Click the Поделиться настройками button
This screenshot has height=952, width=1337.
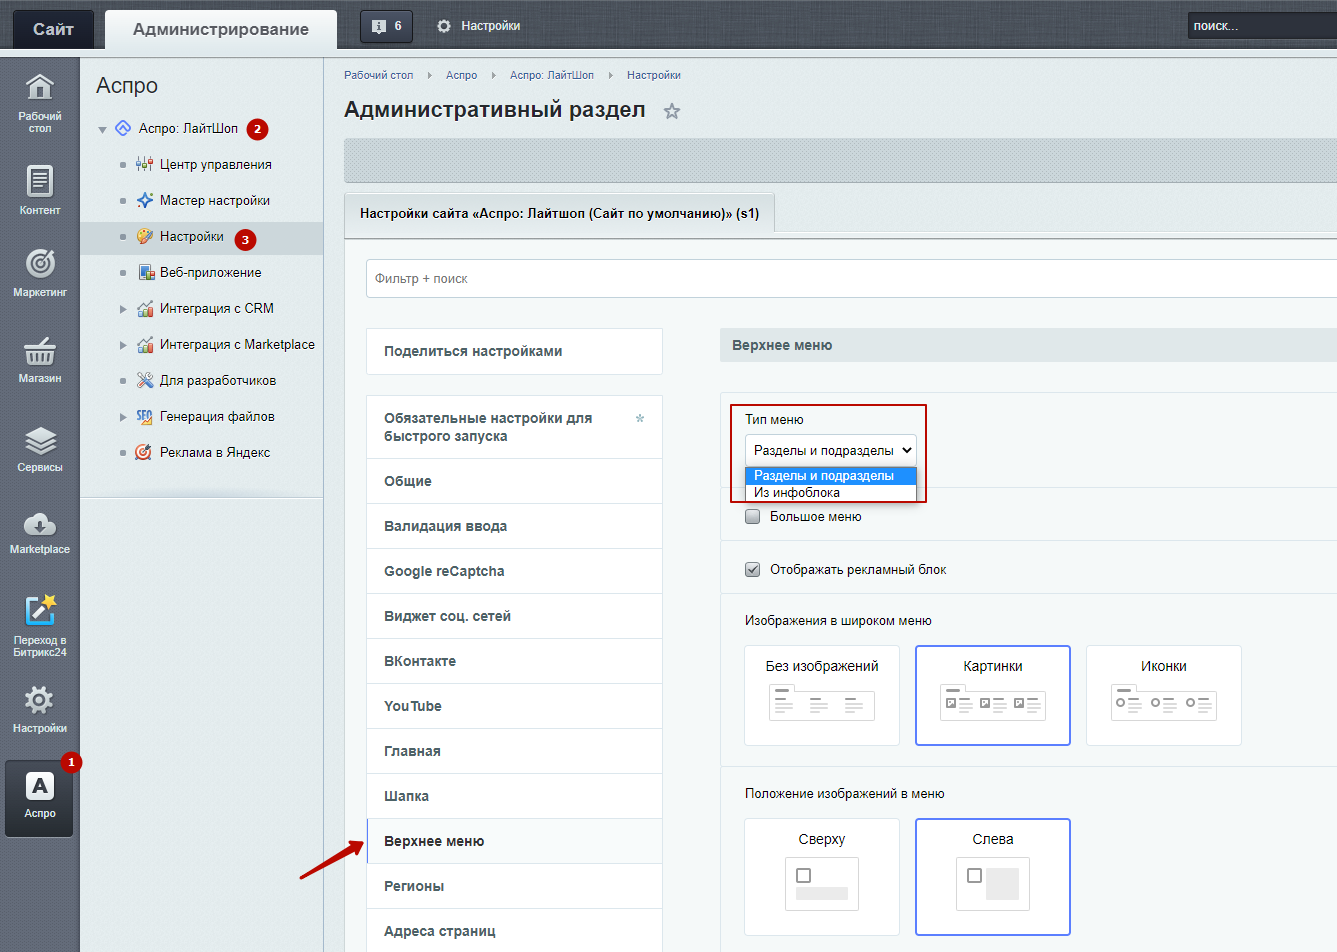(x=514, y=351)
